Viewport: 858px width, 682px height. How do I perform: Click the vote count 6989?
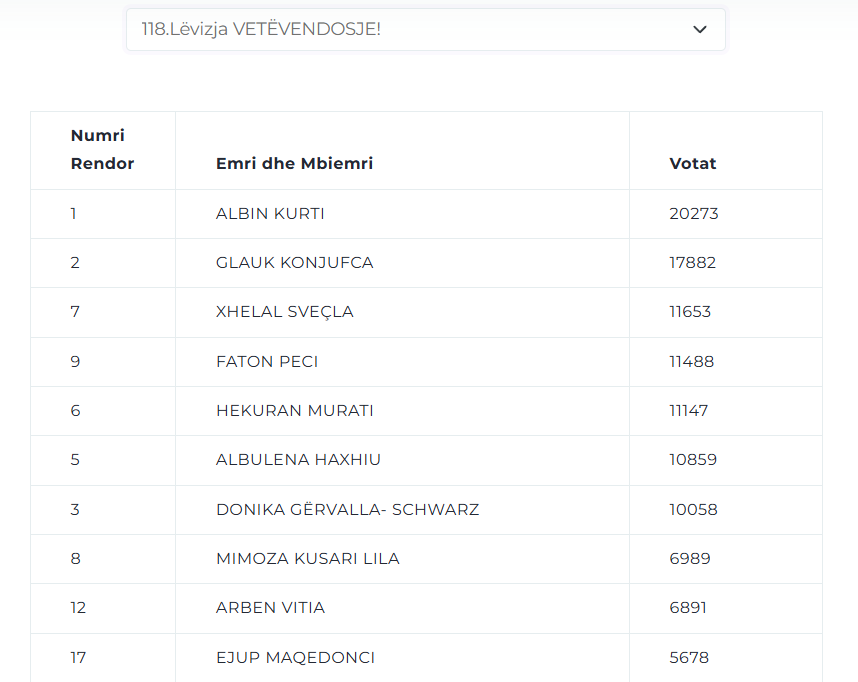tap(689, 559)
